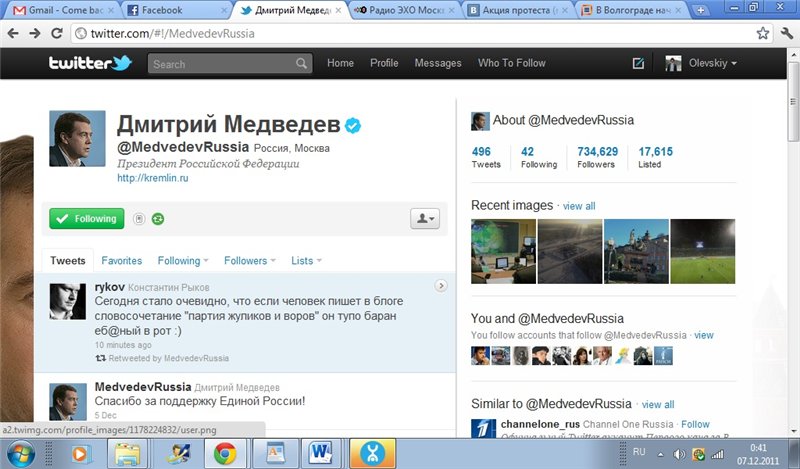This screenshot has width=800, height=469.
Task: Click the search magnifier icon
Action: pos(301,64)
